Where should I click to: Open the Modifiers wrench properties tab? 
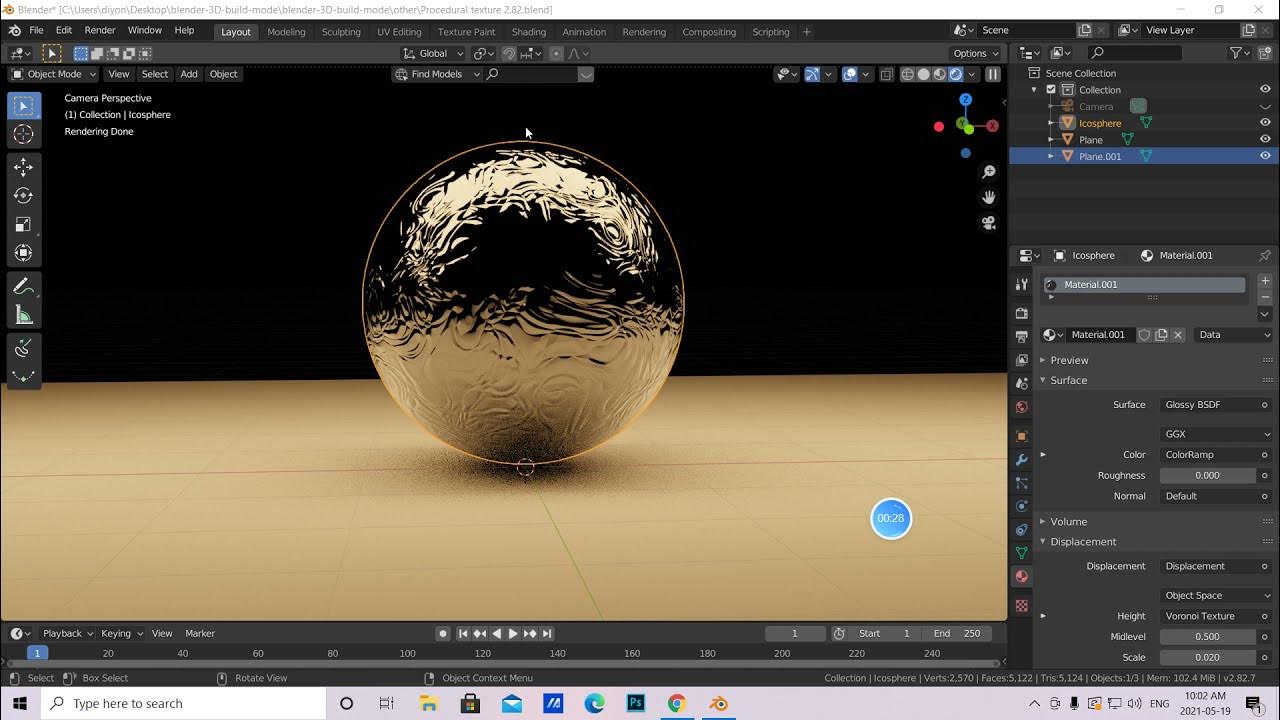tap(1021, 460)
